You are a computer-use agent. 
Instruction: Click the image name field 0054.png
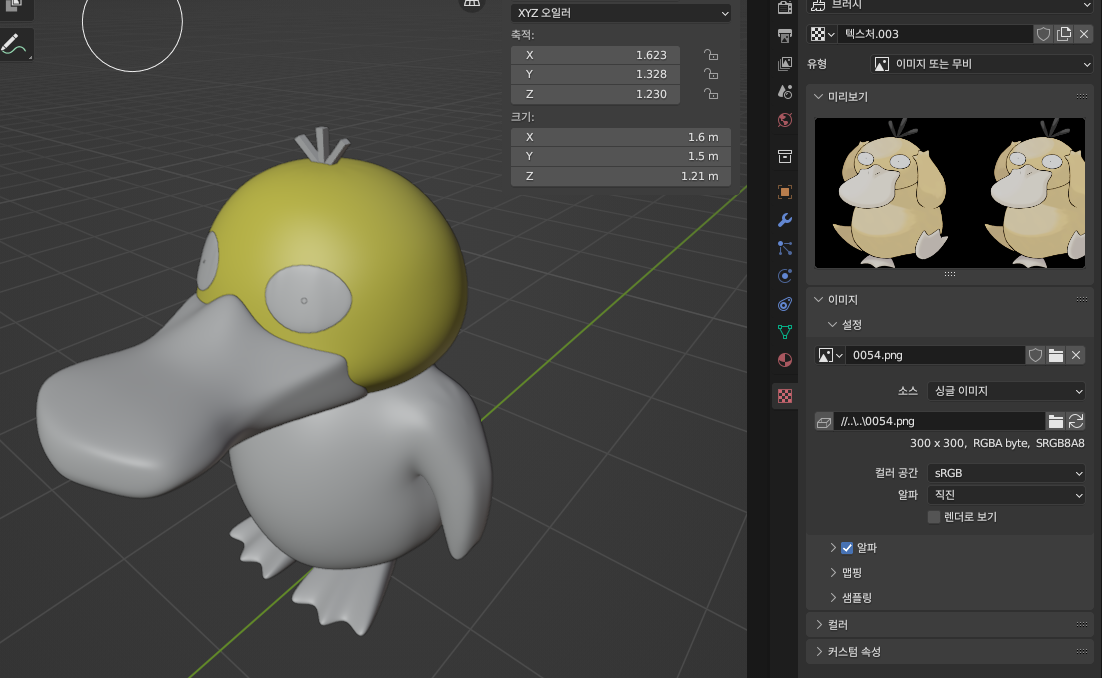[935, 355]
